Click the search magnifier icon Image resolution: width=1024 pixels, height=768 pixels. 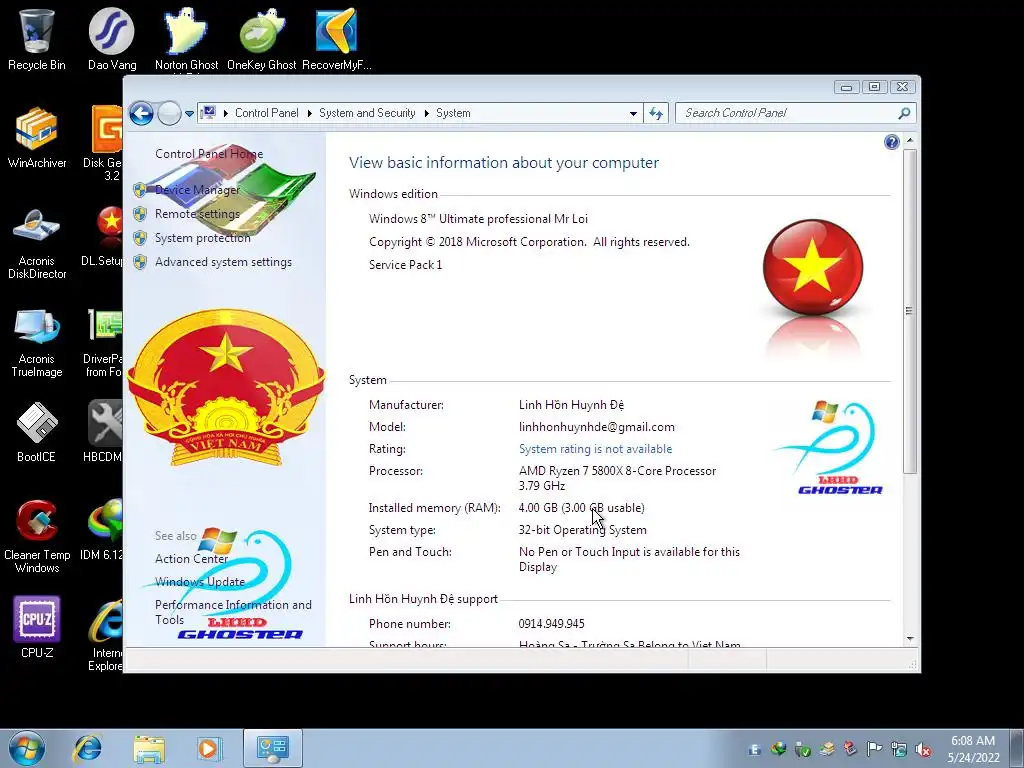pyautogui.click(x=904, y=113)
